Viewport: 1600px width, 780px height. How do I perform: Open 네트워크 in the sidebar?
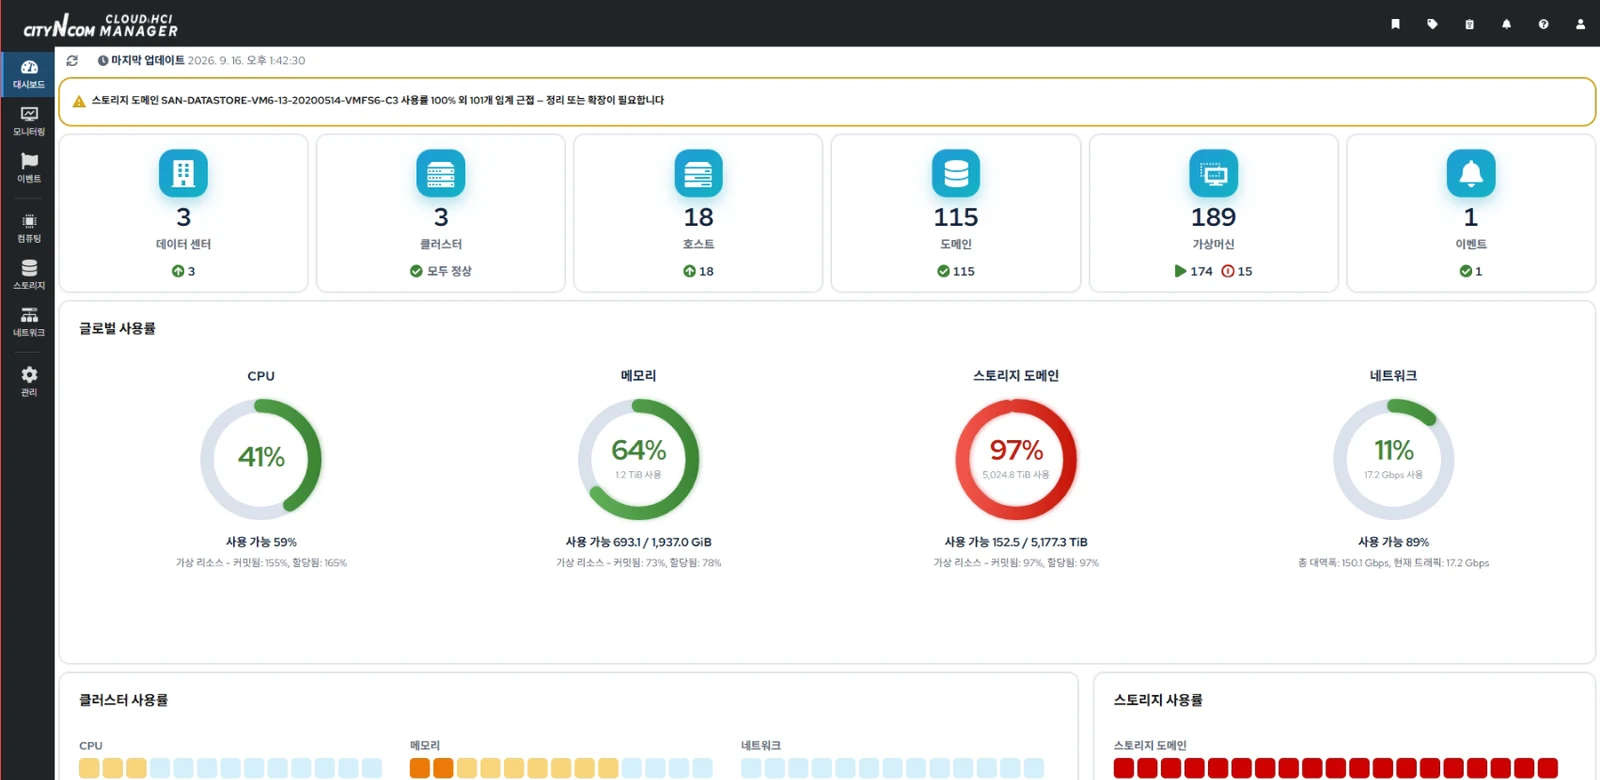click(28, 322)
